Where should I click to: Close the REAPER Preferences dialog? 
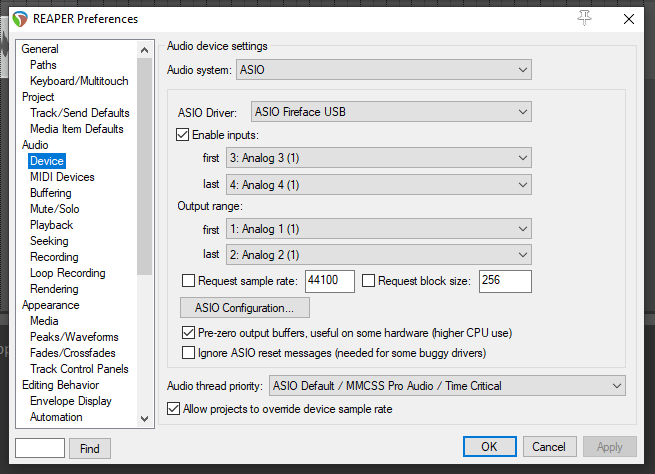point(628,18)
